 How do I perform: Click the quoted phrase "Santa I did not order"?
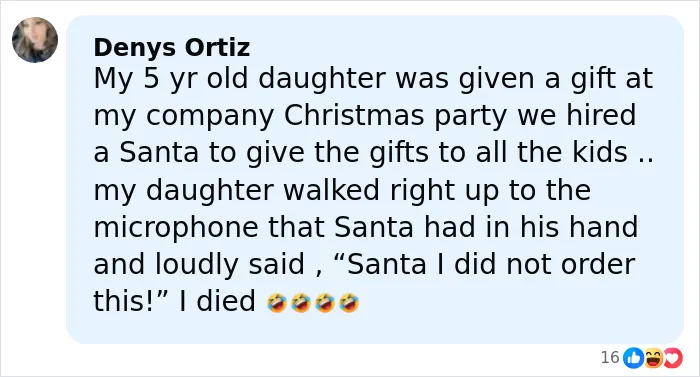click(491, 264)
